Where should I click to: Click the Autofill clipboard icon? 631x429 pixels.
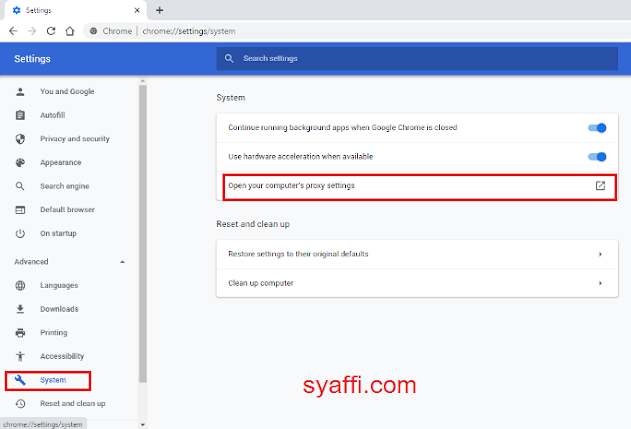(20, 115)
